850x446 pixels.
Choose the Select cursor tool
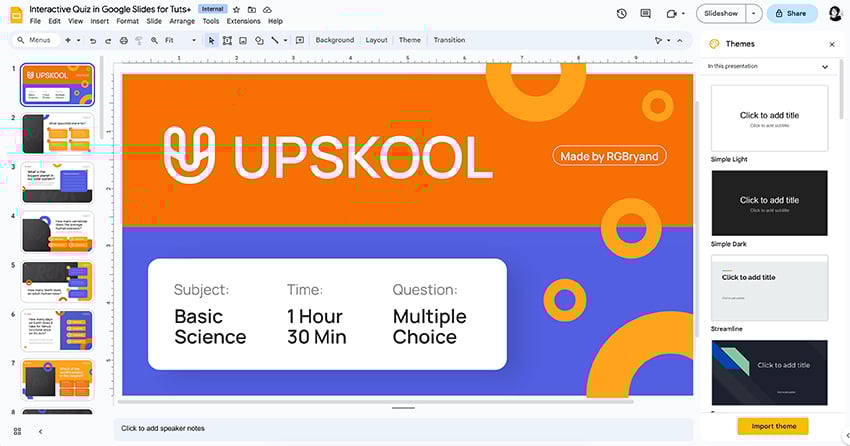(211, 41)
